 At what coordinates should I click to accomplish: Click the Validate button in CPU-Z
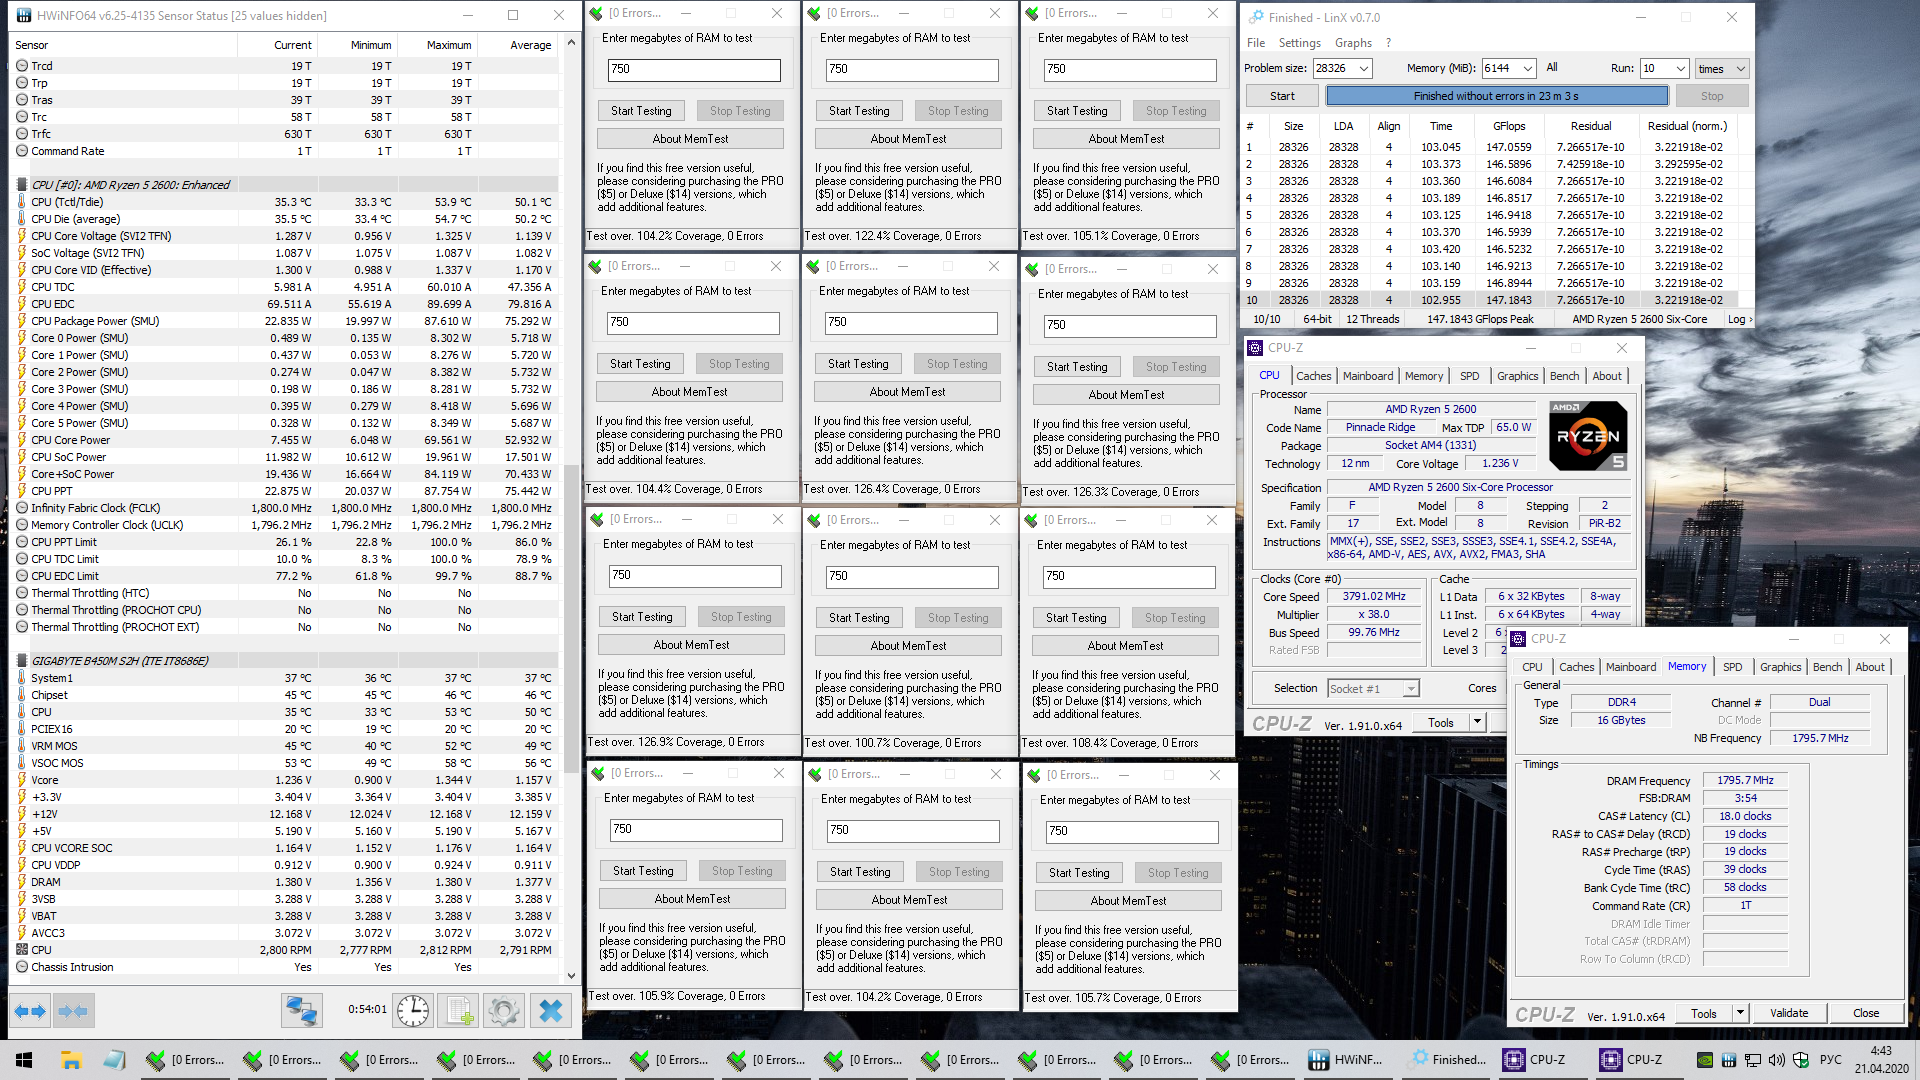[x=1788, y=1013]
